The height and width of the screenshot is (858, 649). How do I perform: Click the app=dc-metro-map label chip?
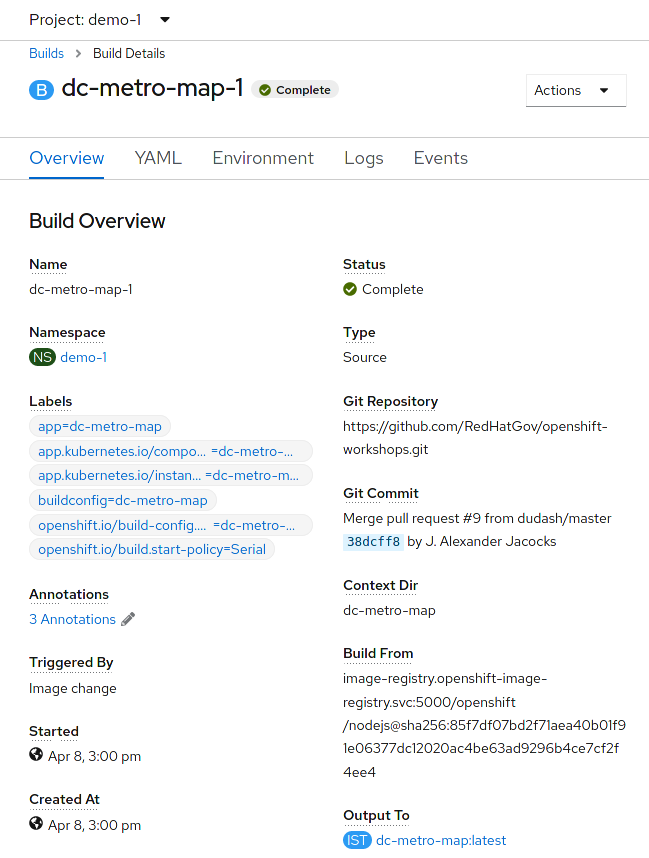pos(100,426)
